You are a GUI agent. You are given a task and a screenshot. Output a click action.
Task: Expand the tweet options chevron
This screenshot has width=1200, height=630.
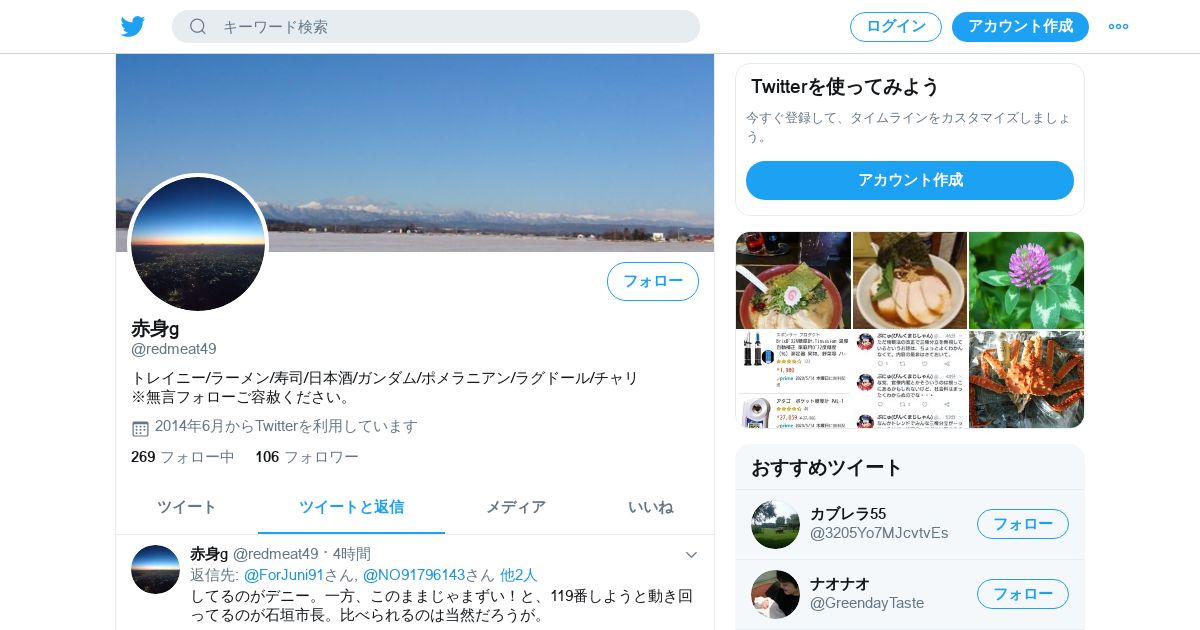click(x=691, y=554)
